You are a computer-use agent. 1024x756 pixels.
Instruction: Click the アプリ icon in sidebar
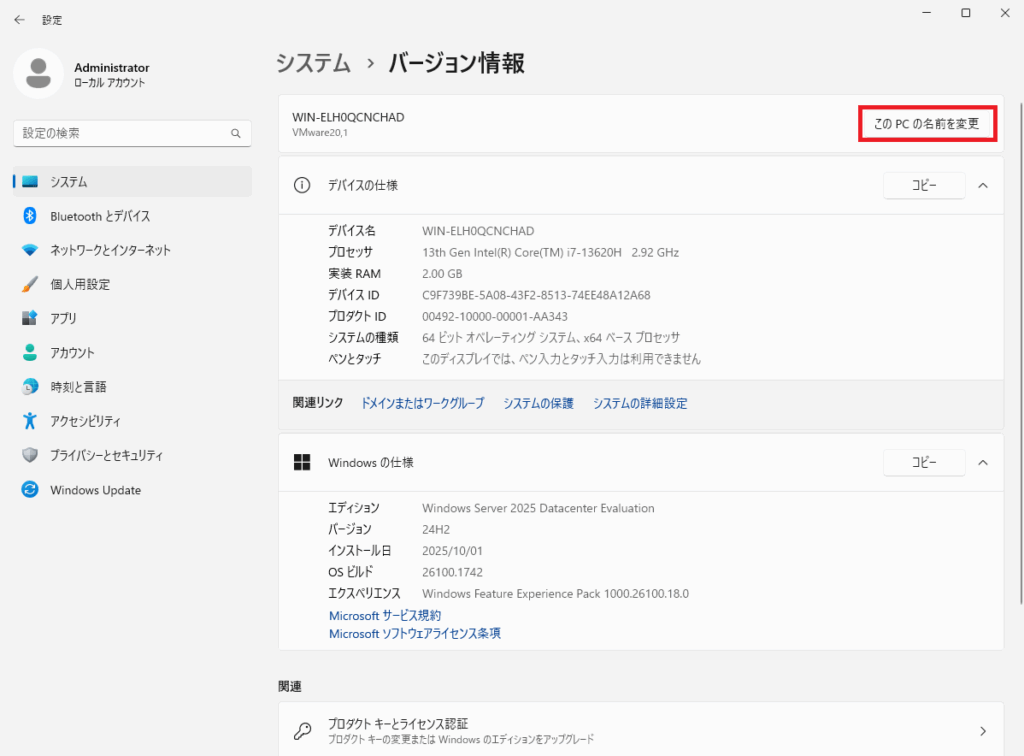coord(30,318)
